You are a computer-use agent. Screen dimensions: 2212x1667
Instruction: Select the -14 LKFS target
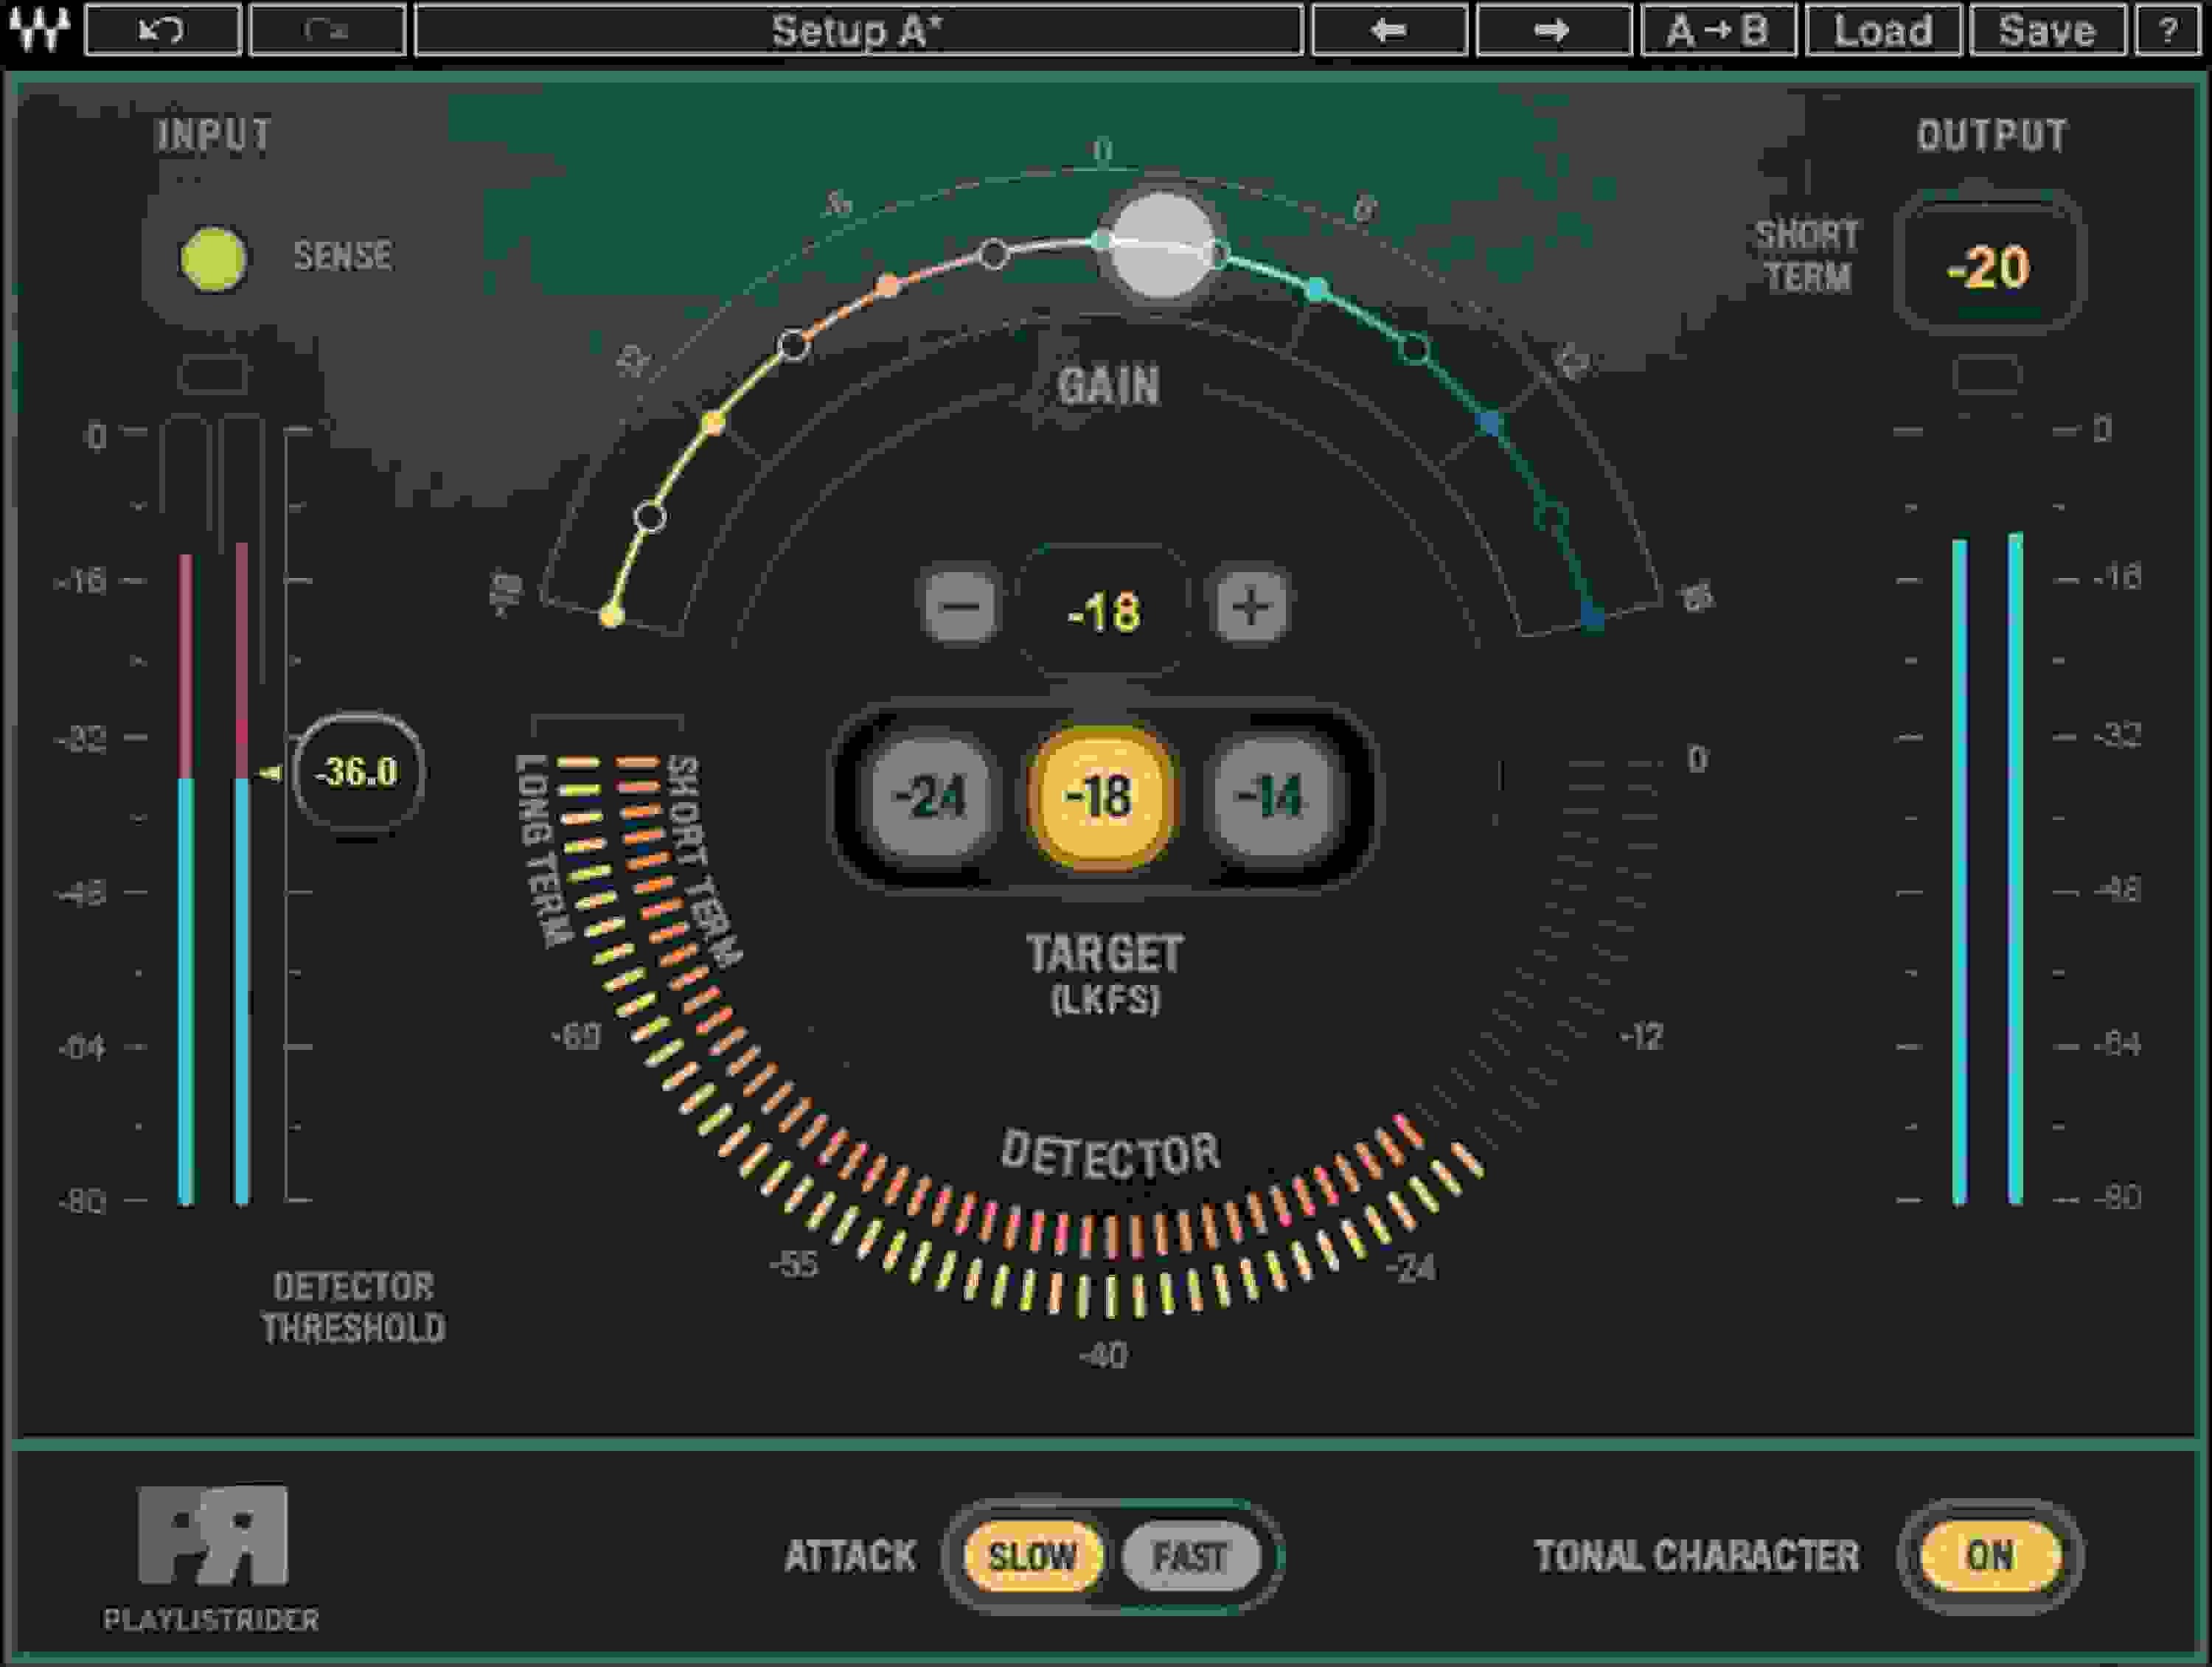(x=1270, y=797)
